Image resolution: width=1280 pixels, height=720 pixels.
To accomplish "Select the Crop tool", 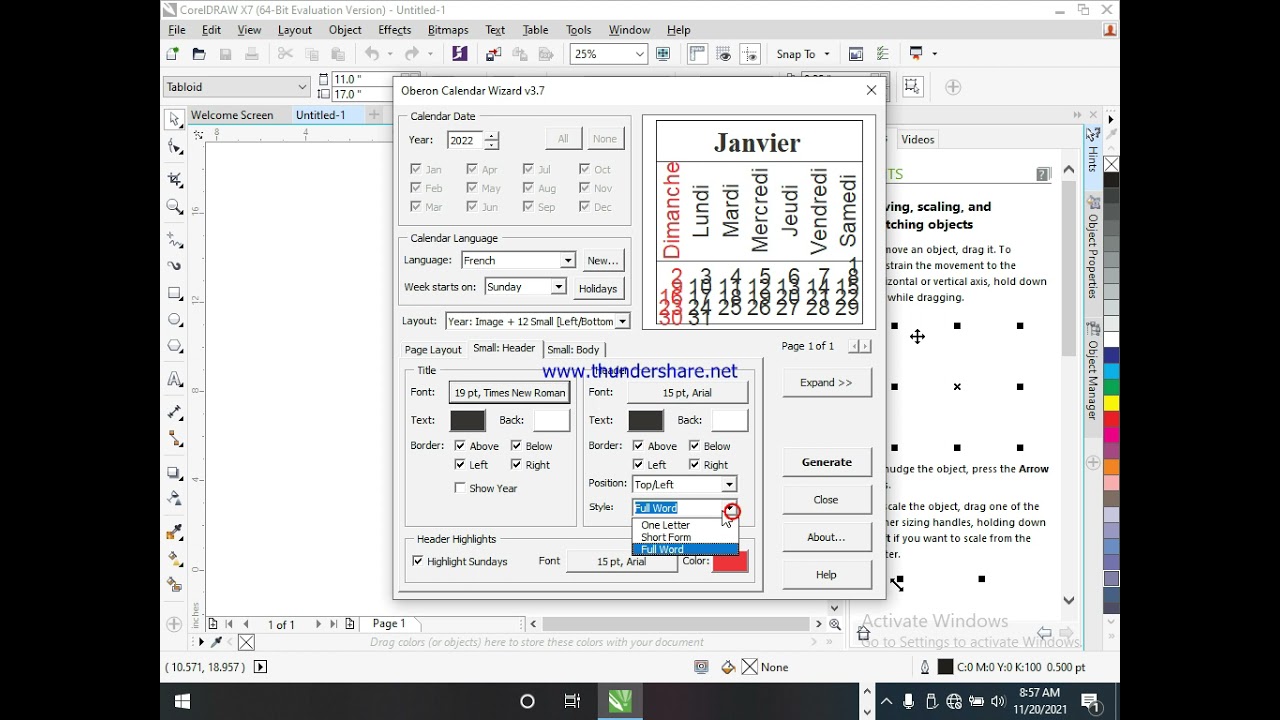I will tap(175, 179).
